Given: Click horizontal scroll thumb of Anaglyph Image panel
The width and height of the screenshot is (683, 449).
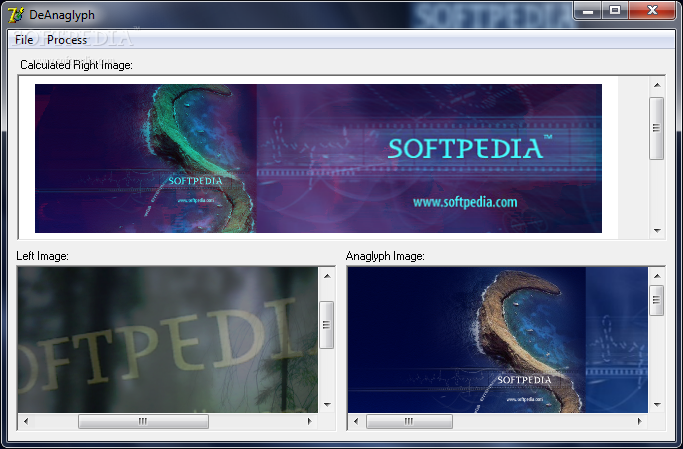Looking at the screenshot, I should click(409, 421).
